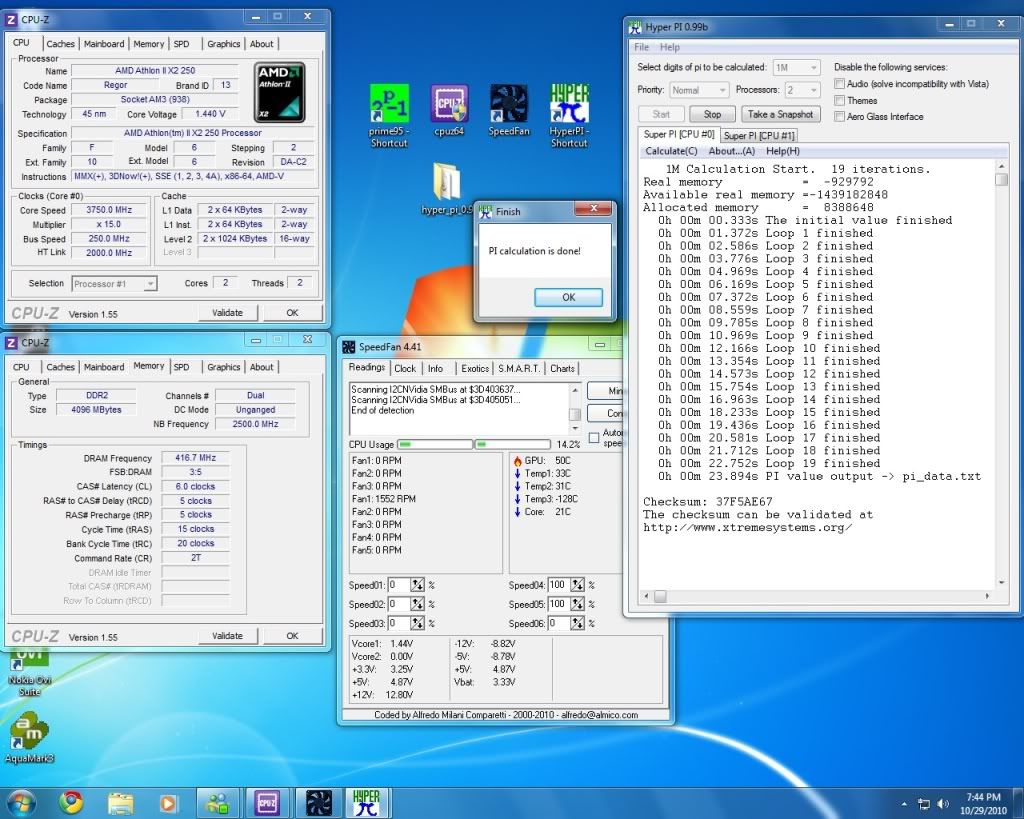Open SpeedFan S.M.A.R.T. tab
Screen dimensions: 1024x819
[x=519, y=368]
